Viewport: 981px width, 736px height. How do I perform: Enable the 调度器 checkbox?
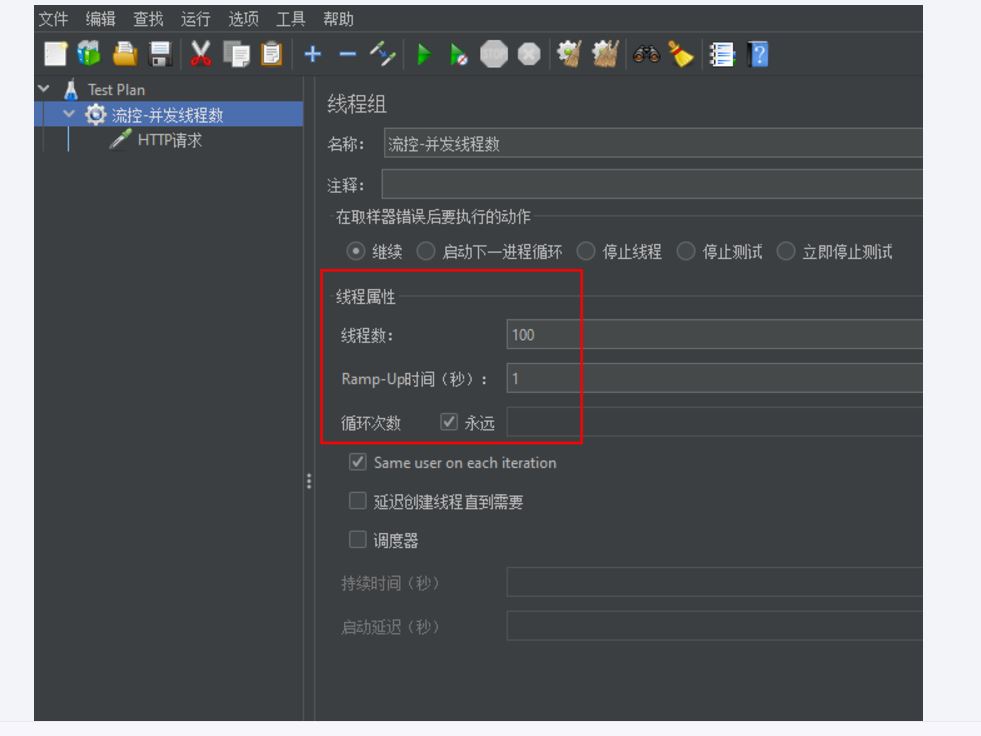click(358, 539)
